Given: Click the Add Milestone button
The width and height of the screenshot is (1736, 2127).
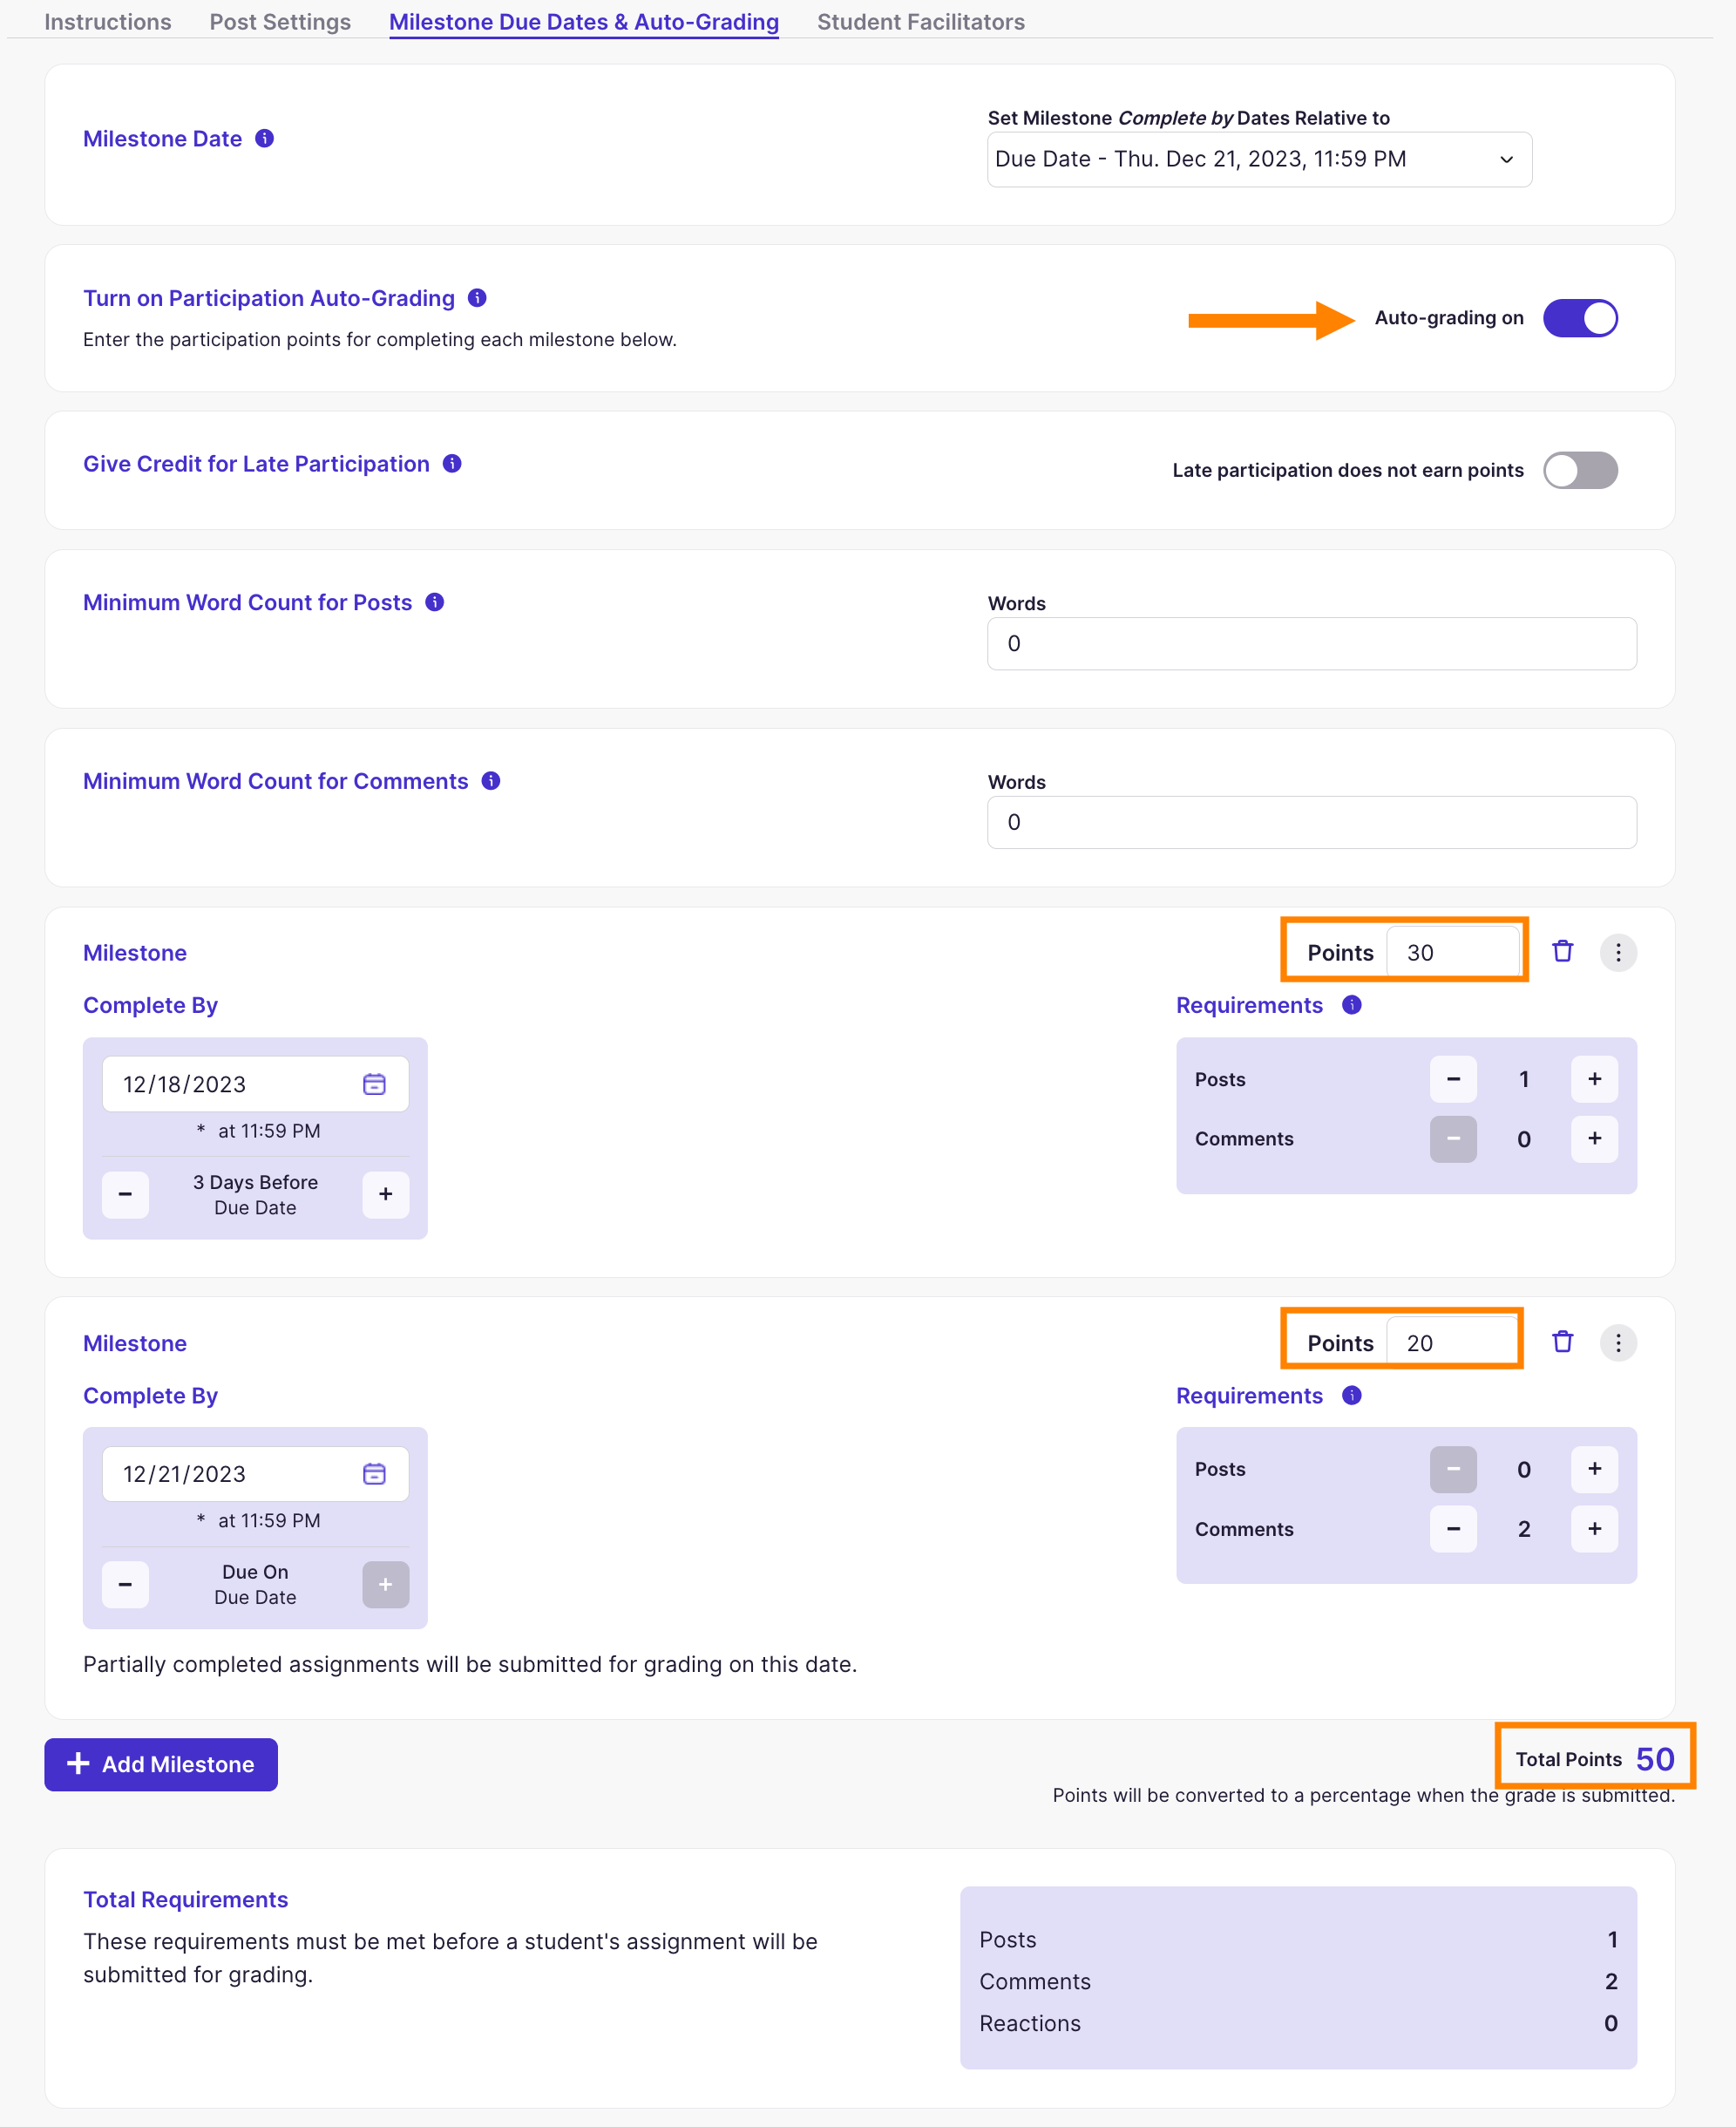Looking at the screenshot, I should (161, 1764).
